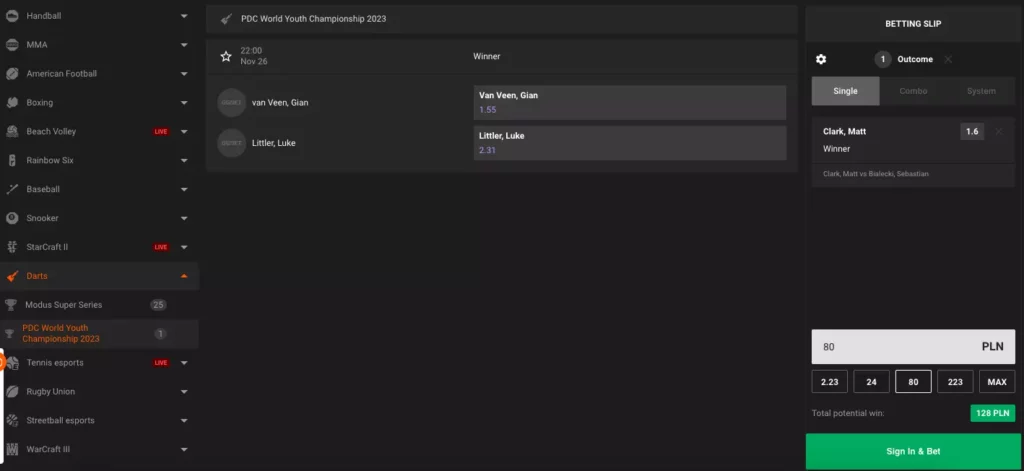This screenshot has height=471, width=1024.
Task: Expand the Handball dropdown arrow
Action: point(184,16)
